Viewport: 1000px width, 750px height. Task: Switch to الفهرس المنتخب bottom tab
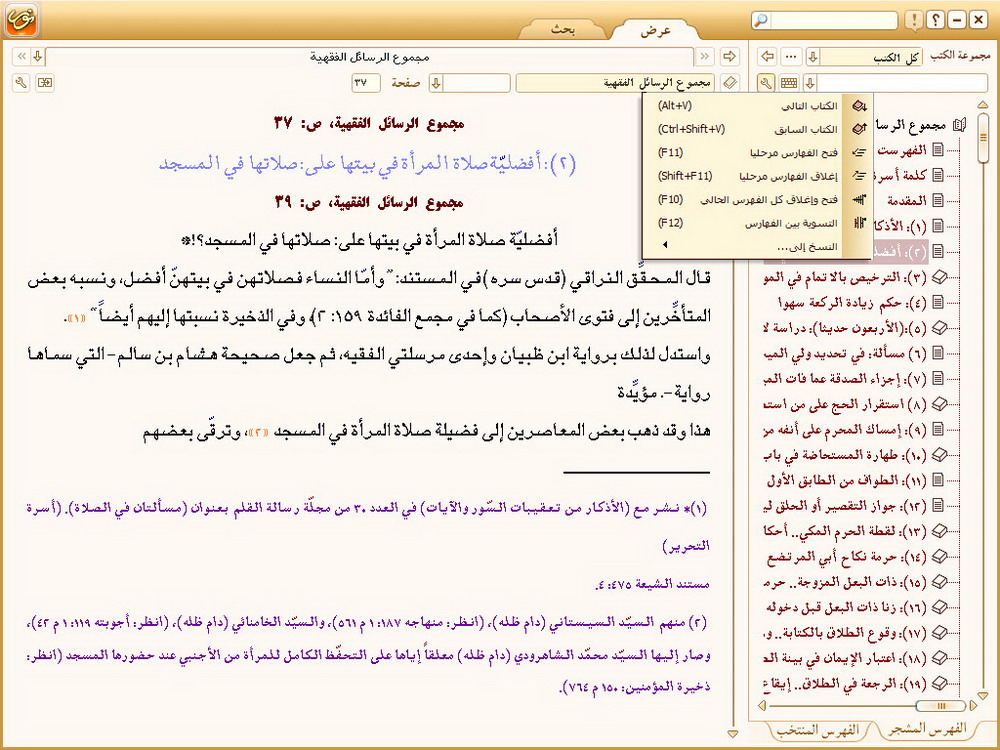pyautogui.click(x=818, y=730)
